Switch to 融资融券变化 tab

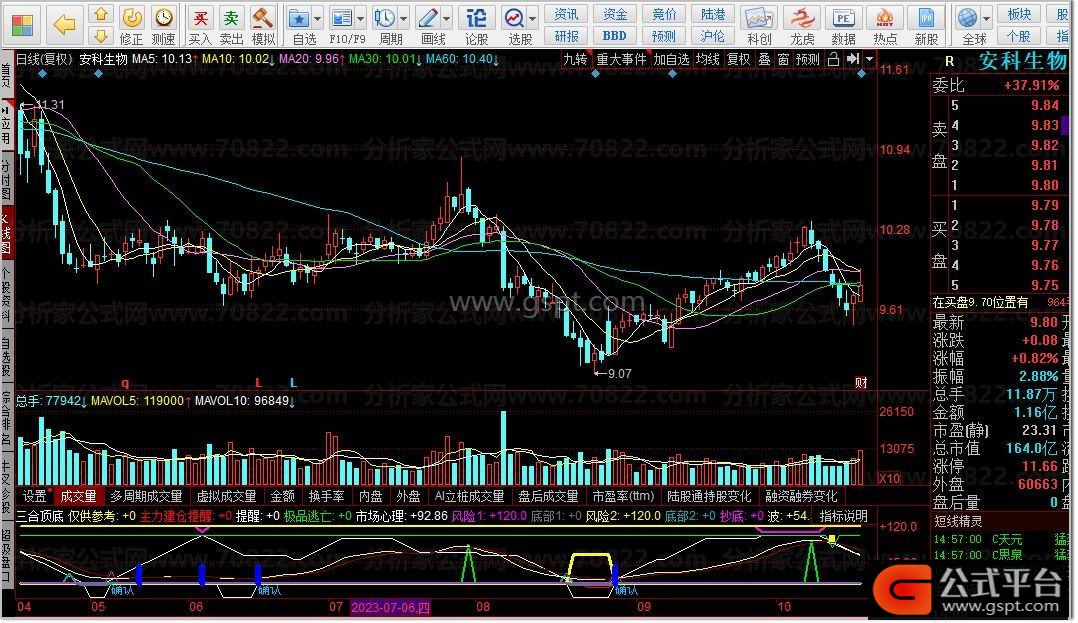pyautogui.click(x=801, y=496)
